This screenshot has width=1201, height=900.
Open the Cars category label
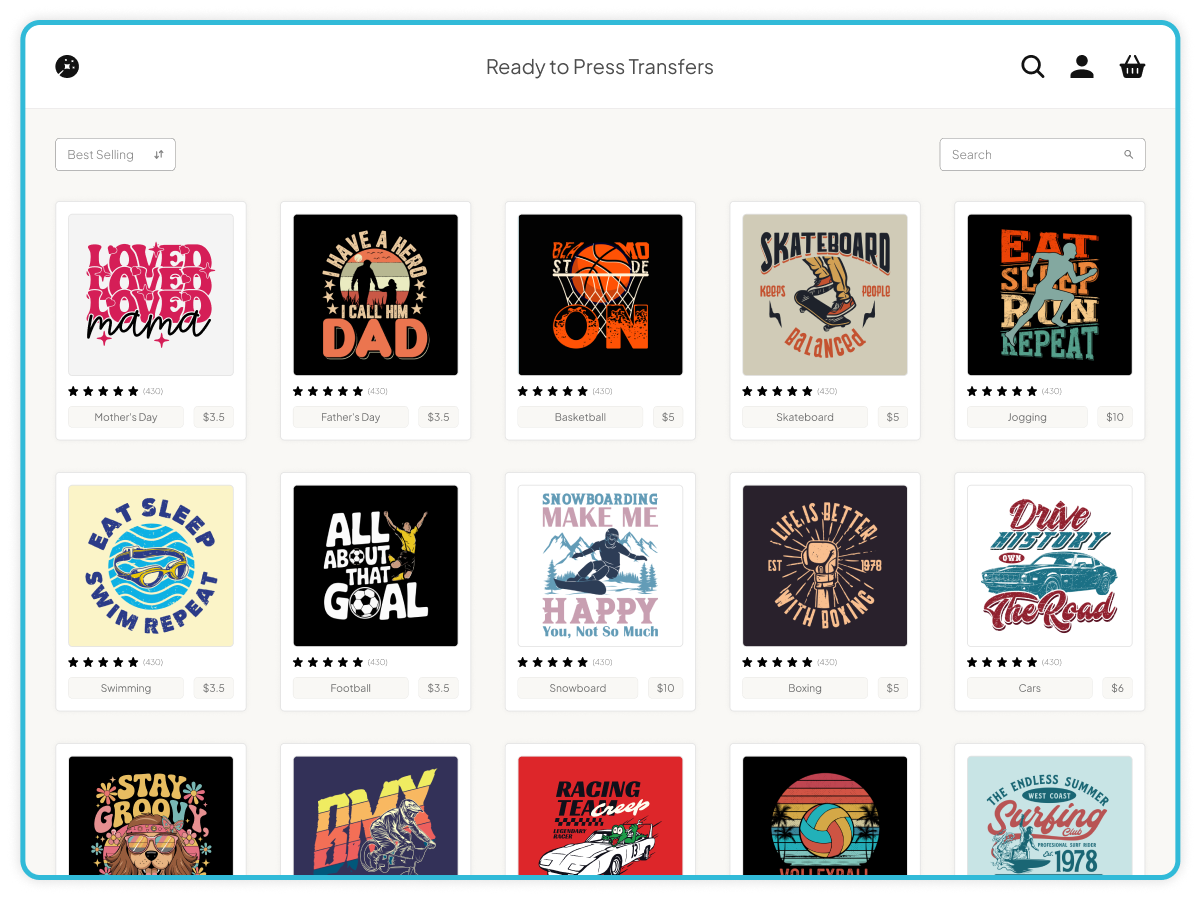[1030, 688]
